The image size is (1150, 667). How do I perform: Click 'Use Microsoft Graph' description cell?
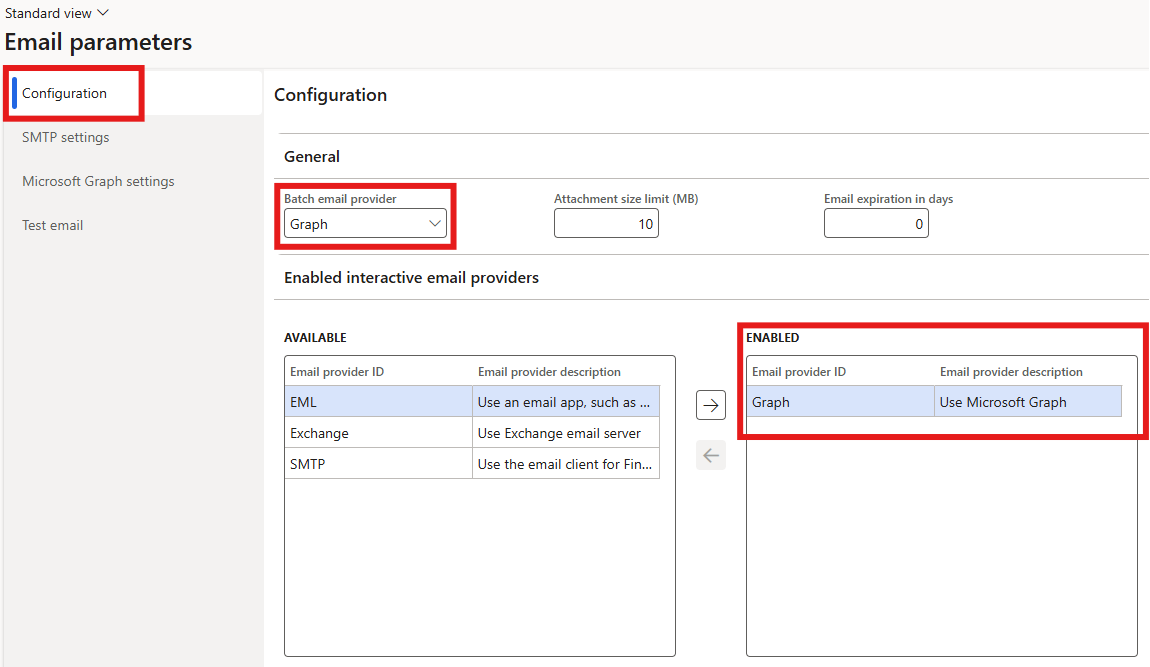1028,402
